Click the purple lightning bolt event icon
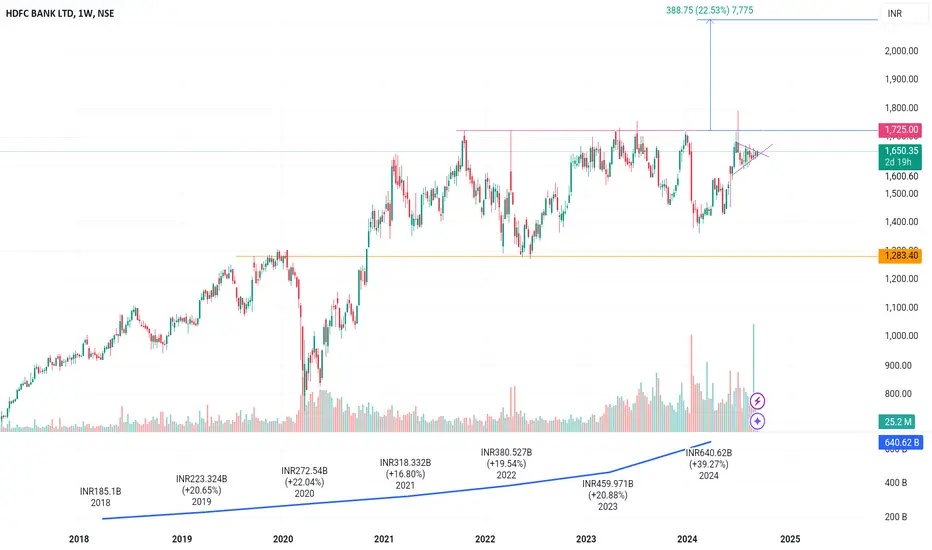The height and width of the screenshot is (550, 932). click(x=757, y=401)
